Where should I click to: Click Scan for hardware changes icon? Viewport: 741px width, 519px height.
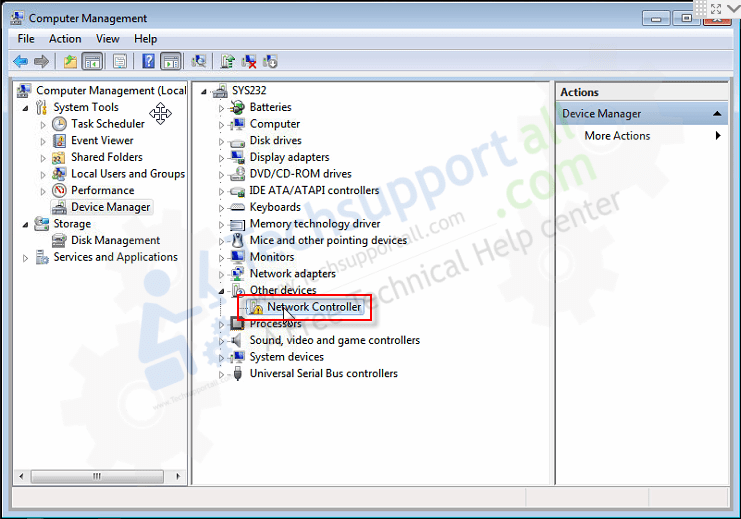click(x=199, y=61)
